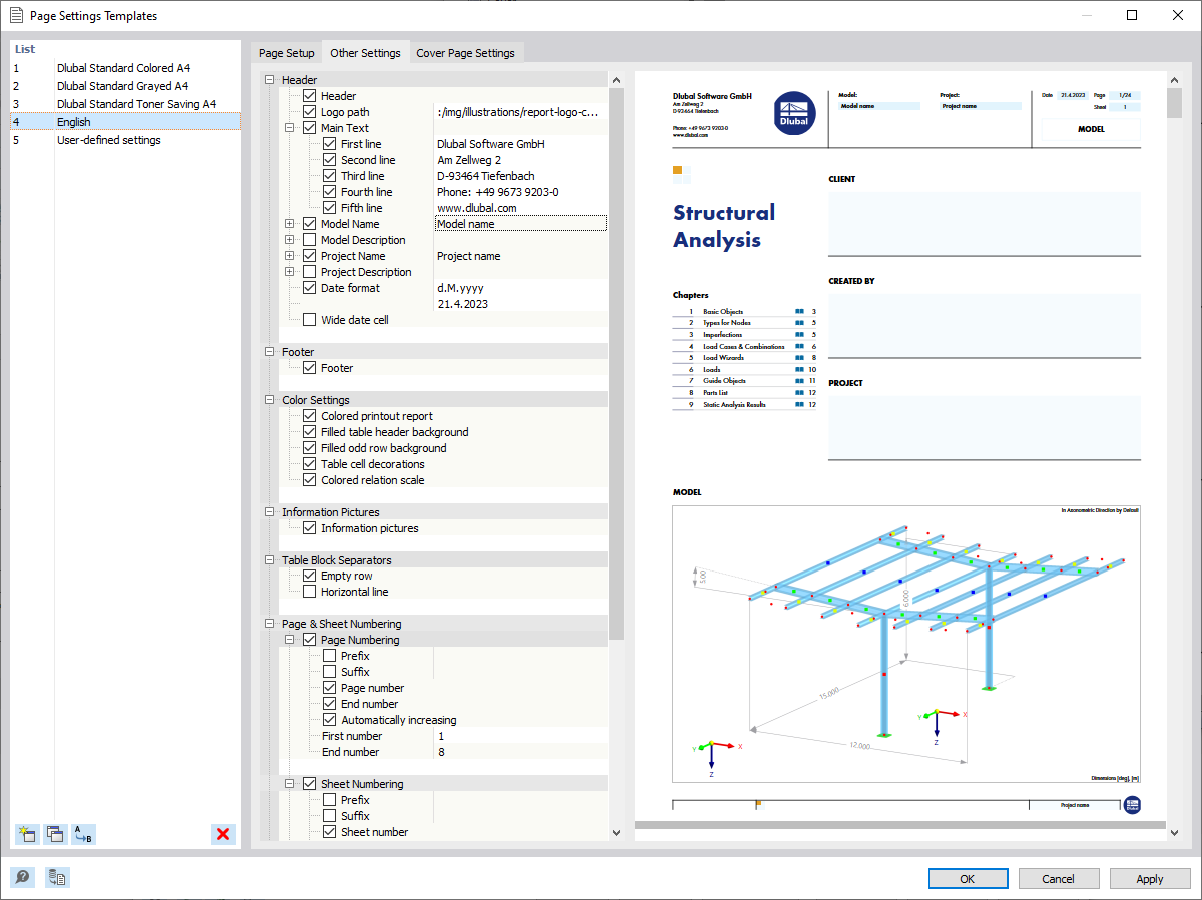Create a new page settings template
The width and height of the screenshot is (1202, 900).
[26, 834]
